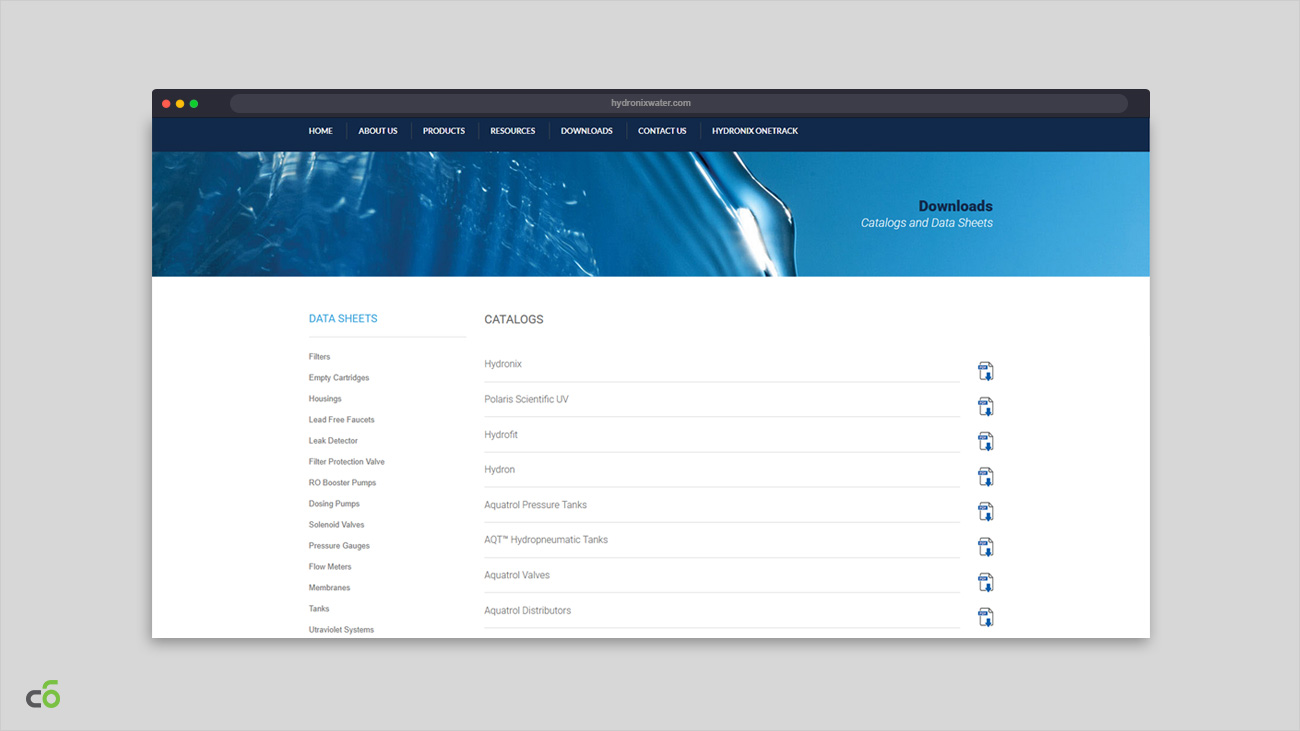Open the Products menu
This screenshot has width=1300, height=731.
click(x=443, y=131)
